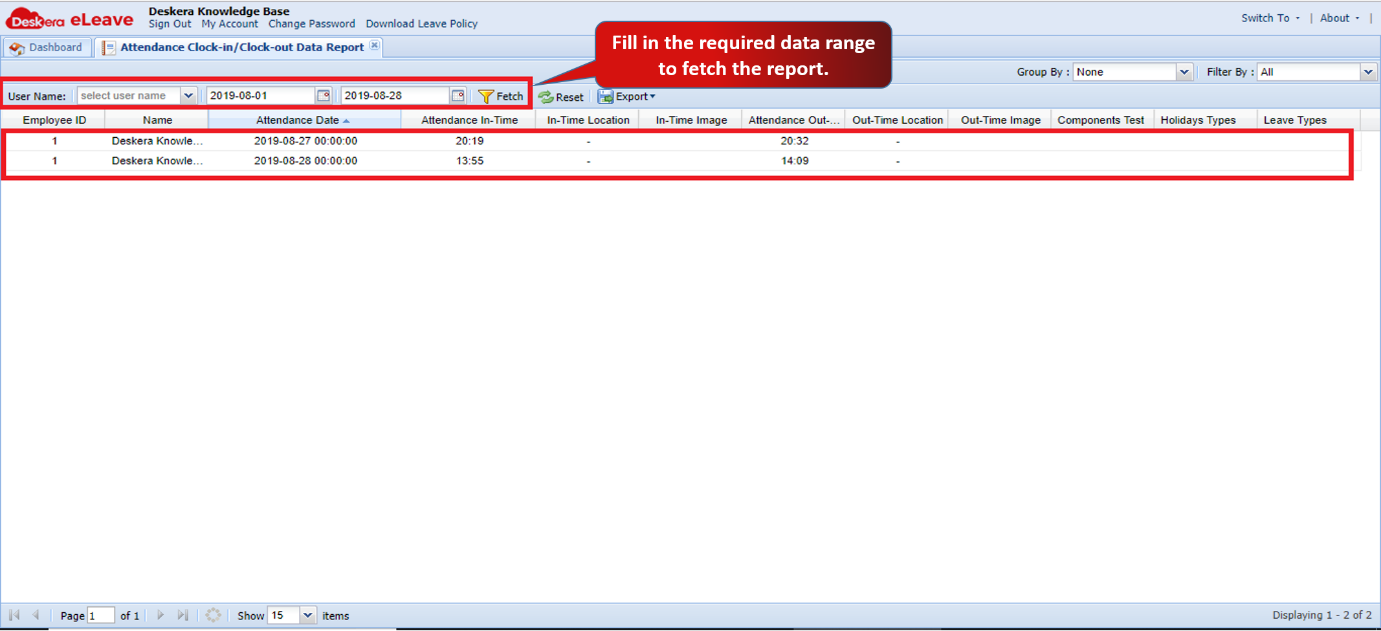Screen dimensions: 1381x631
Task: Click the Out-Time Location column header
Action: (897, 120)
